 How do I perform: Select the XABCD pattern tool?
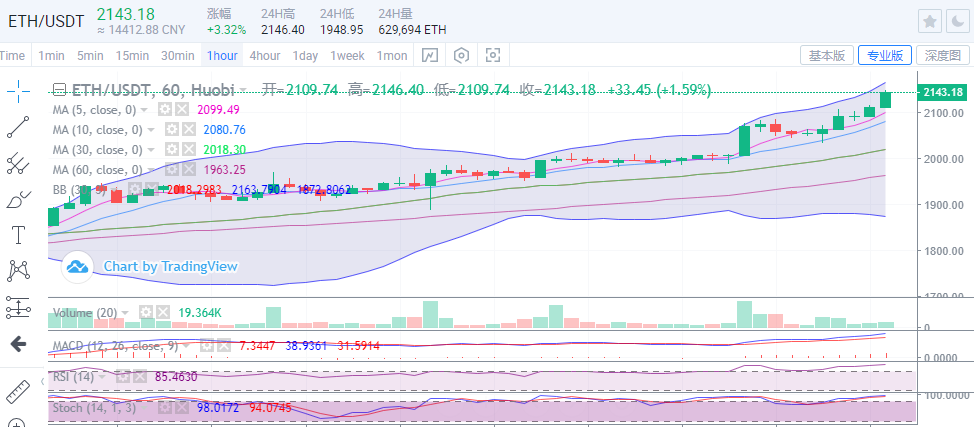point(18,271)
